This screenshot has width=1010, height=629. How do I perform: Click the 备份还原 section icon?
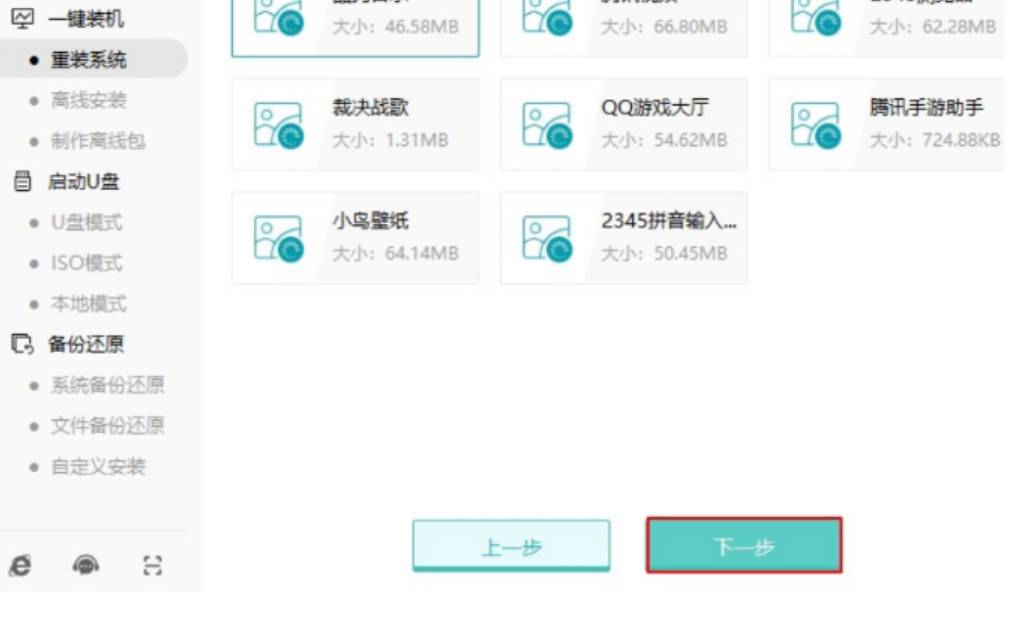(23, 344)
